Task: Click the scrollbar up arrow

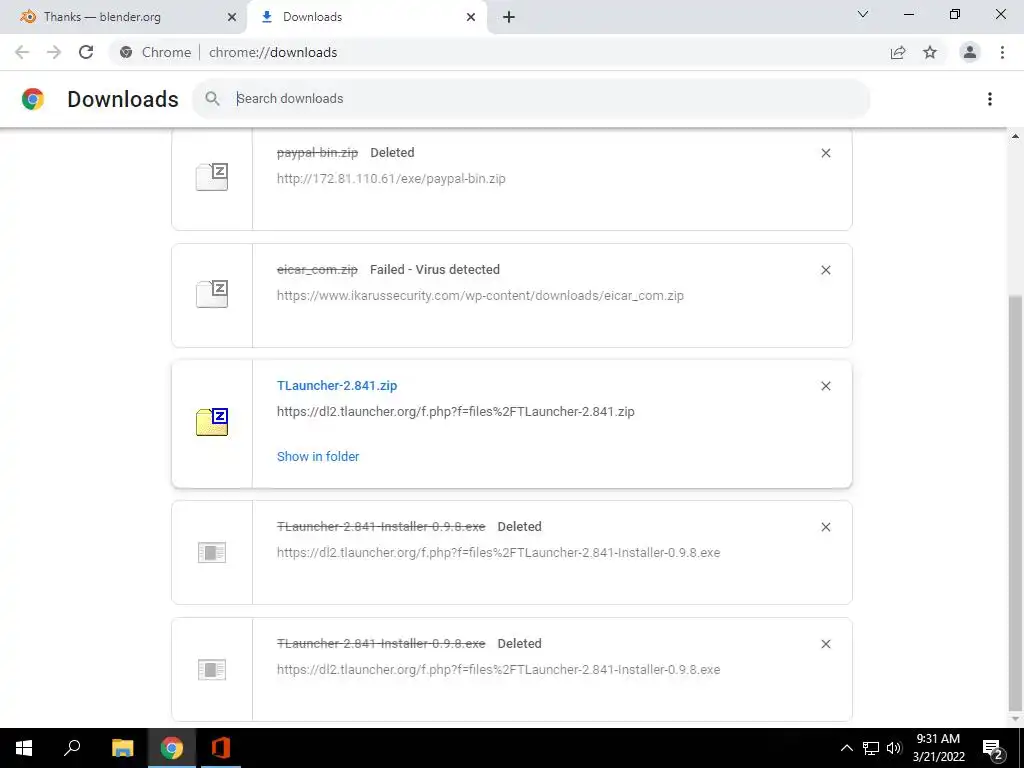Action: click(1015, 136)
